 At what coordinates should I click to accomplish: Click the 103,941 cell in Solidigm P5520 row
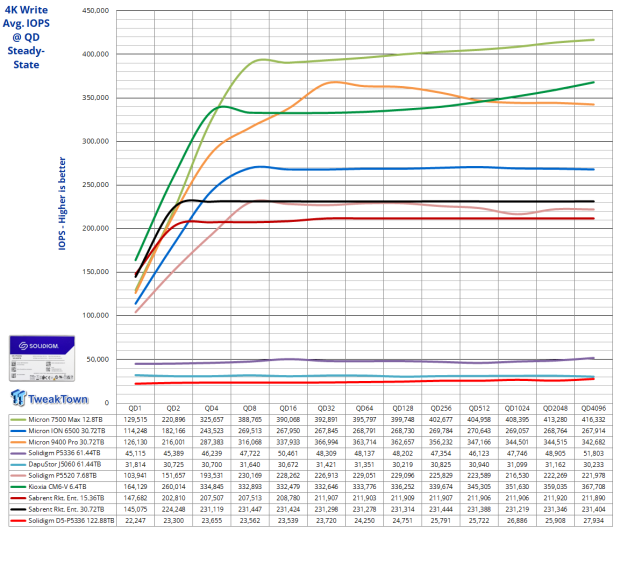(135, 475)
